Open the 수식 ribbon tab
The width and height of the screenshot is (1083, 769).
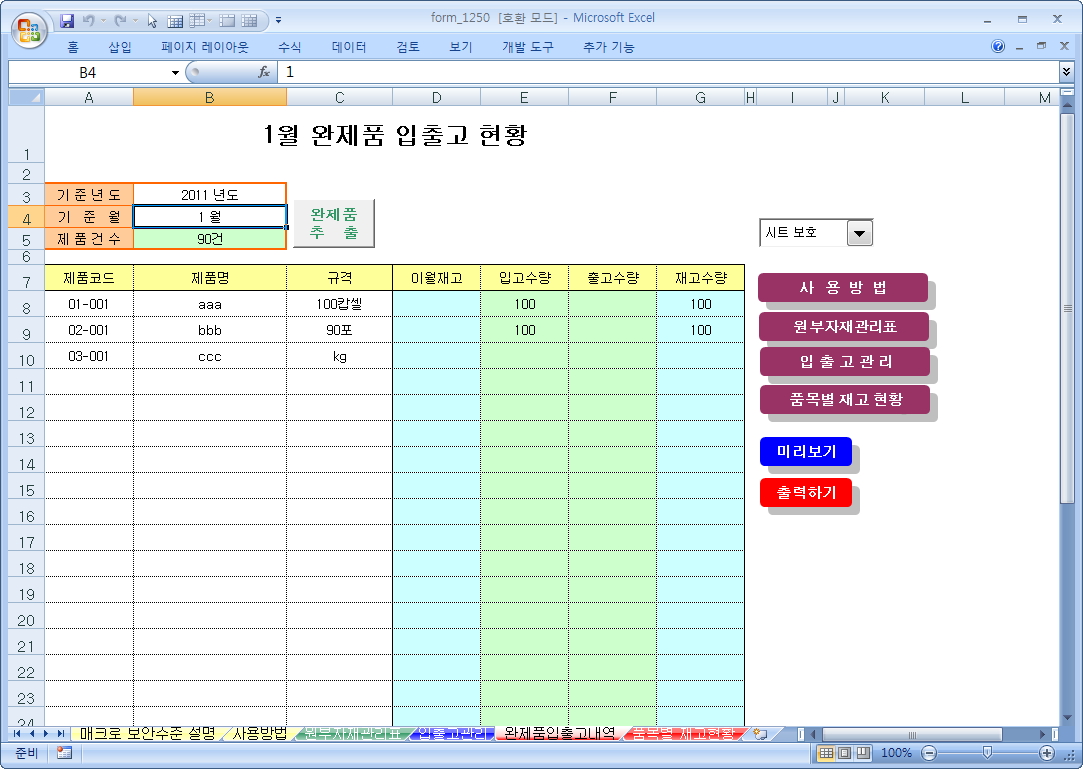[x=290, y=47]
